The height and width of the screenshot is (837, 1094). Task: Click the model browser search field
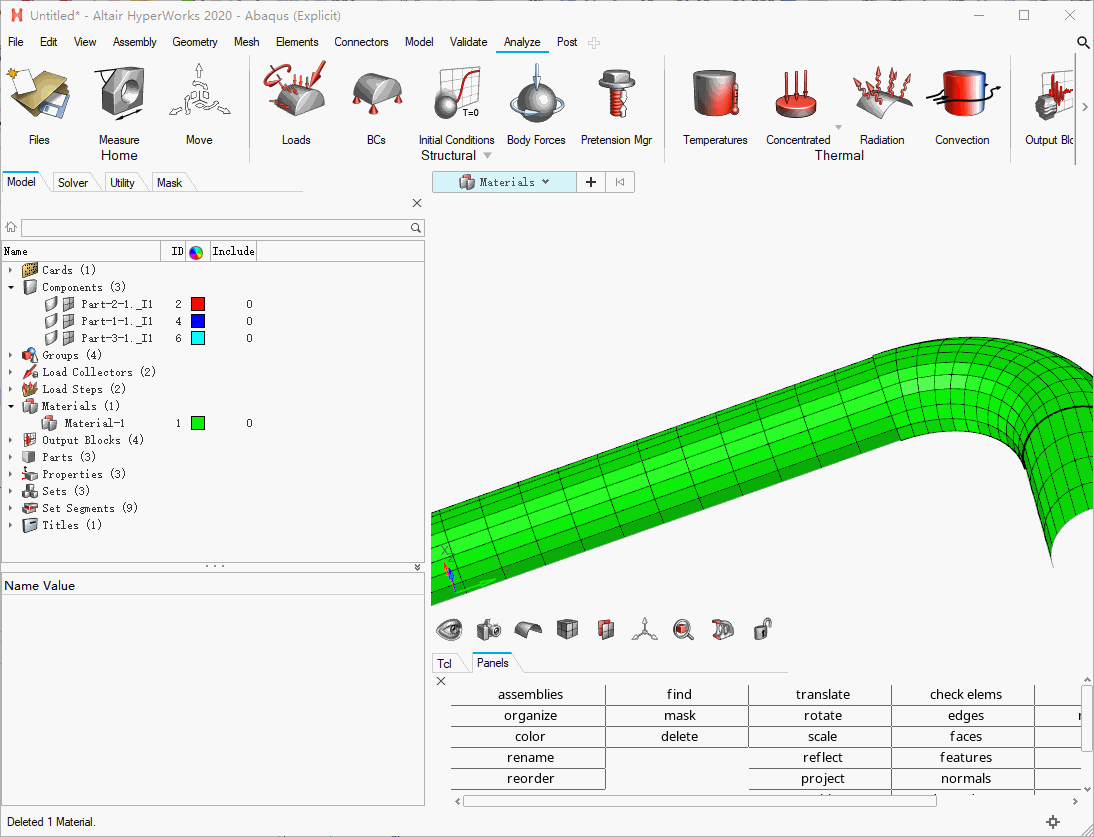point(215,228)
